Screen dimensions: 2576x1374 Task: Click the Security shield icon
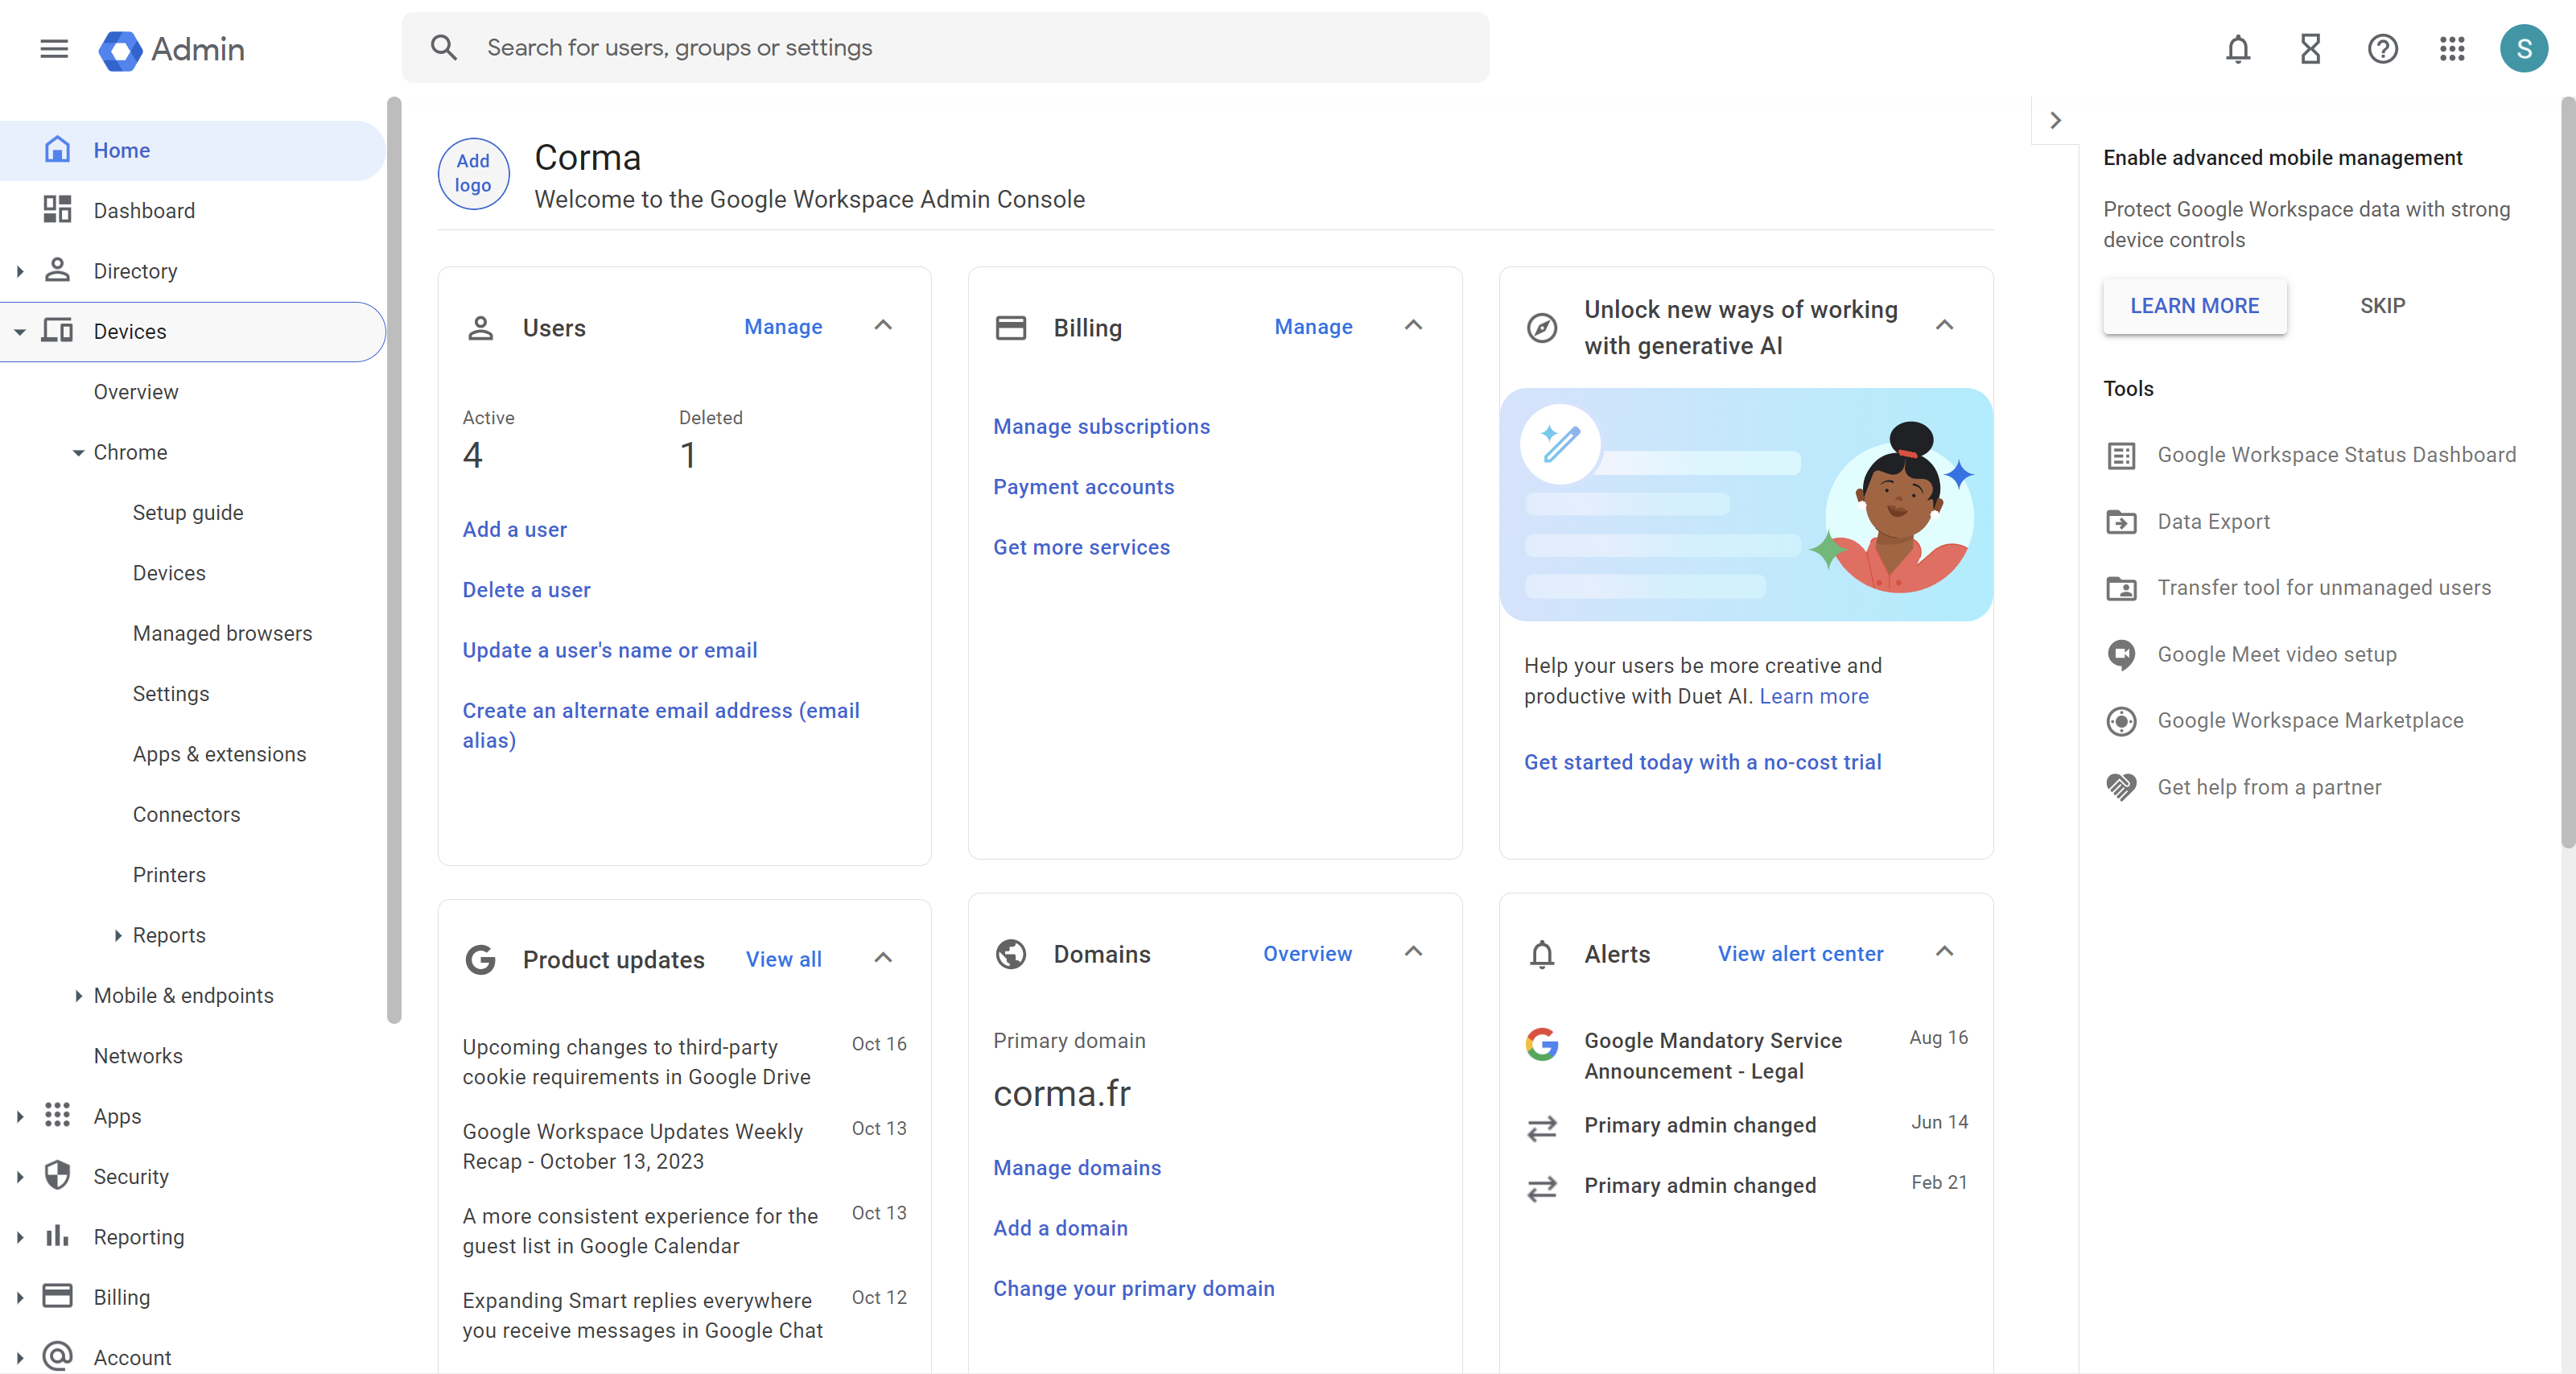point(58,1176)
